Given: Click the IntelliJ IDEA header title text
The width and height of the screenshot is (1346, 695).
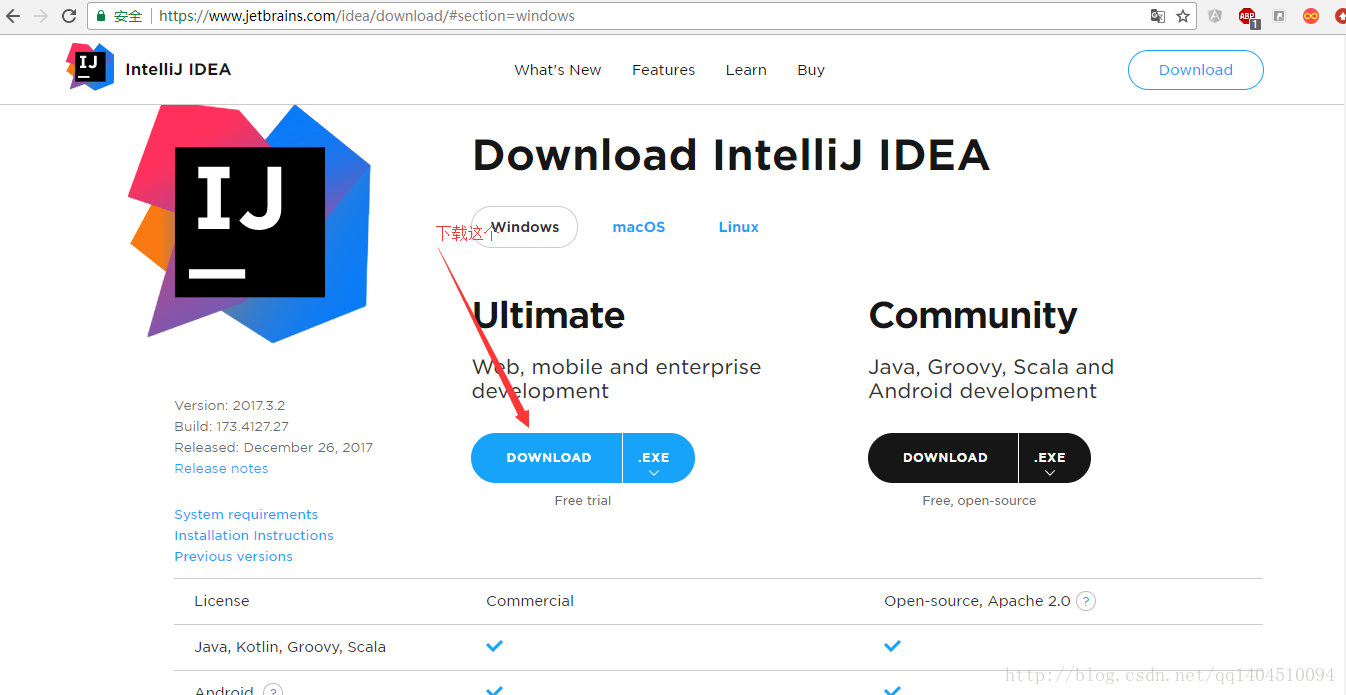Looking at the screenshot, I should pos(178,69).
